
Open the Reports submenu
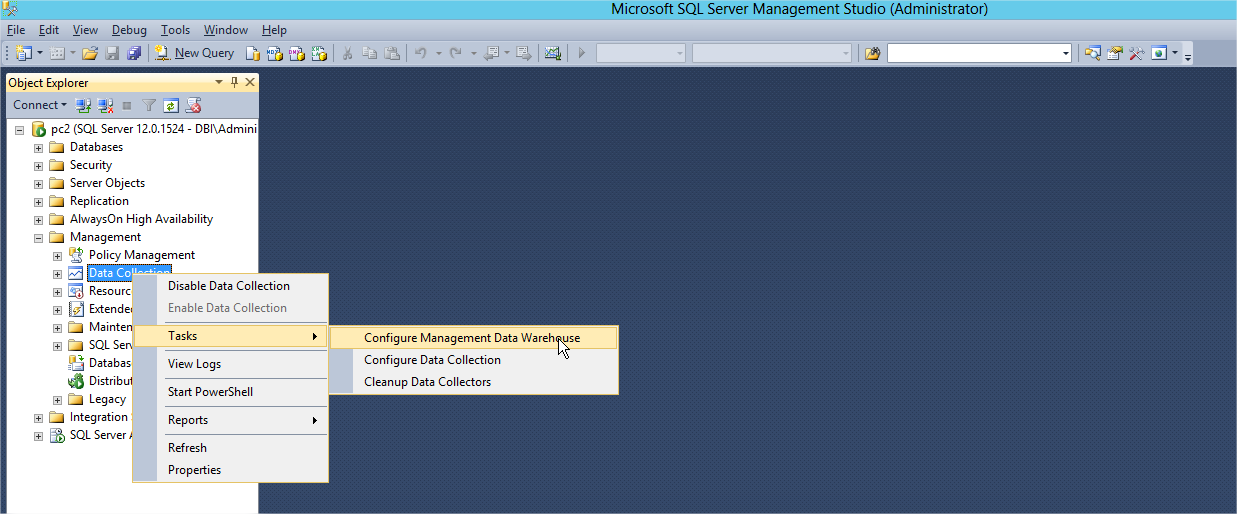[x=231, y=420]
